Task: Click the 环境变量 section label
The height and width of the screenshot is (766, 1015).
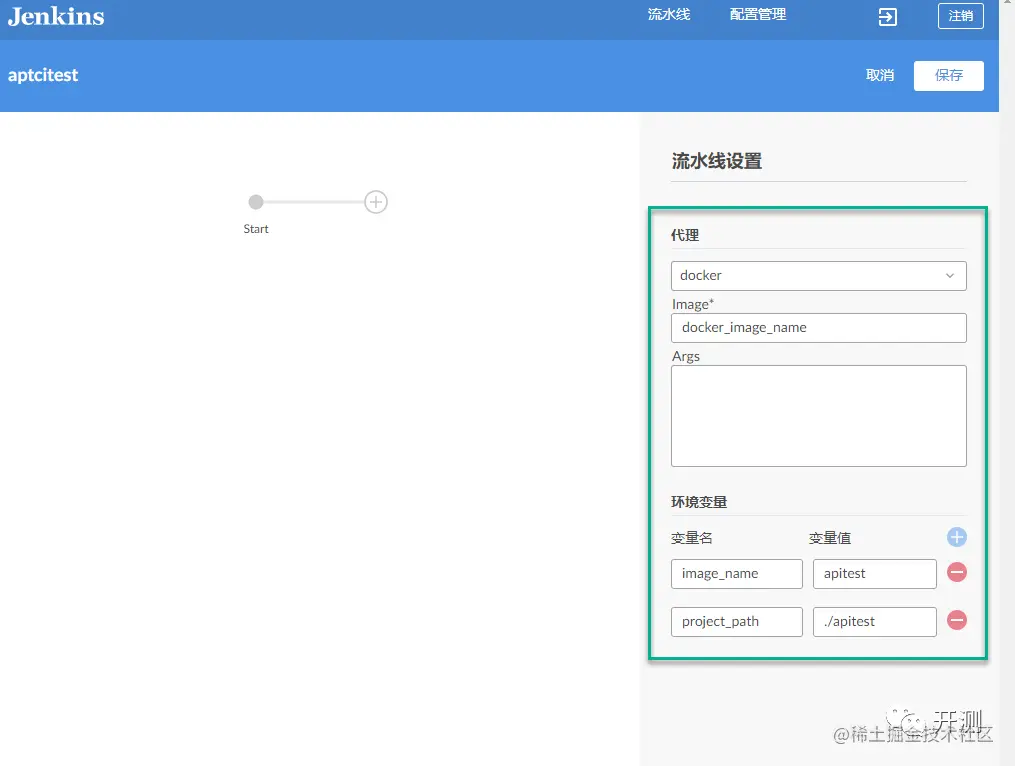Action: [x=699, y=502]
